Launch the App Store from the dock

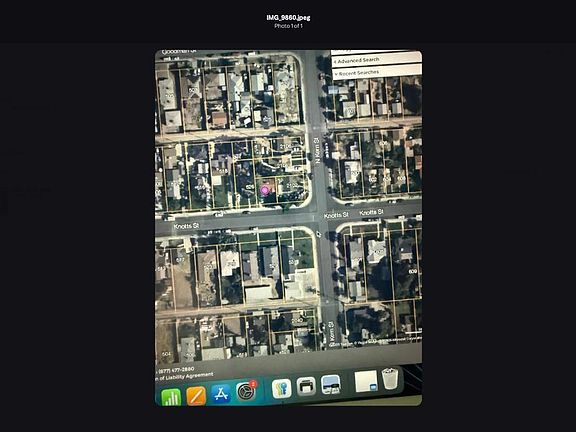click(221, 394)
